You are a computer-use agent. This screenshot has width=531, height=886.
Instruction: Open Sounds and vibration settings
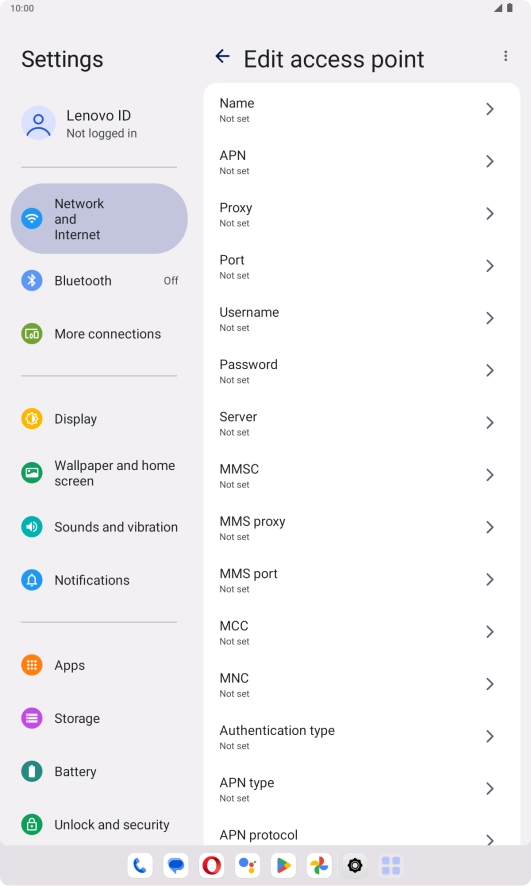coord(99,527)
